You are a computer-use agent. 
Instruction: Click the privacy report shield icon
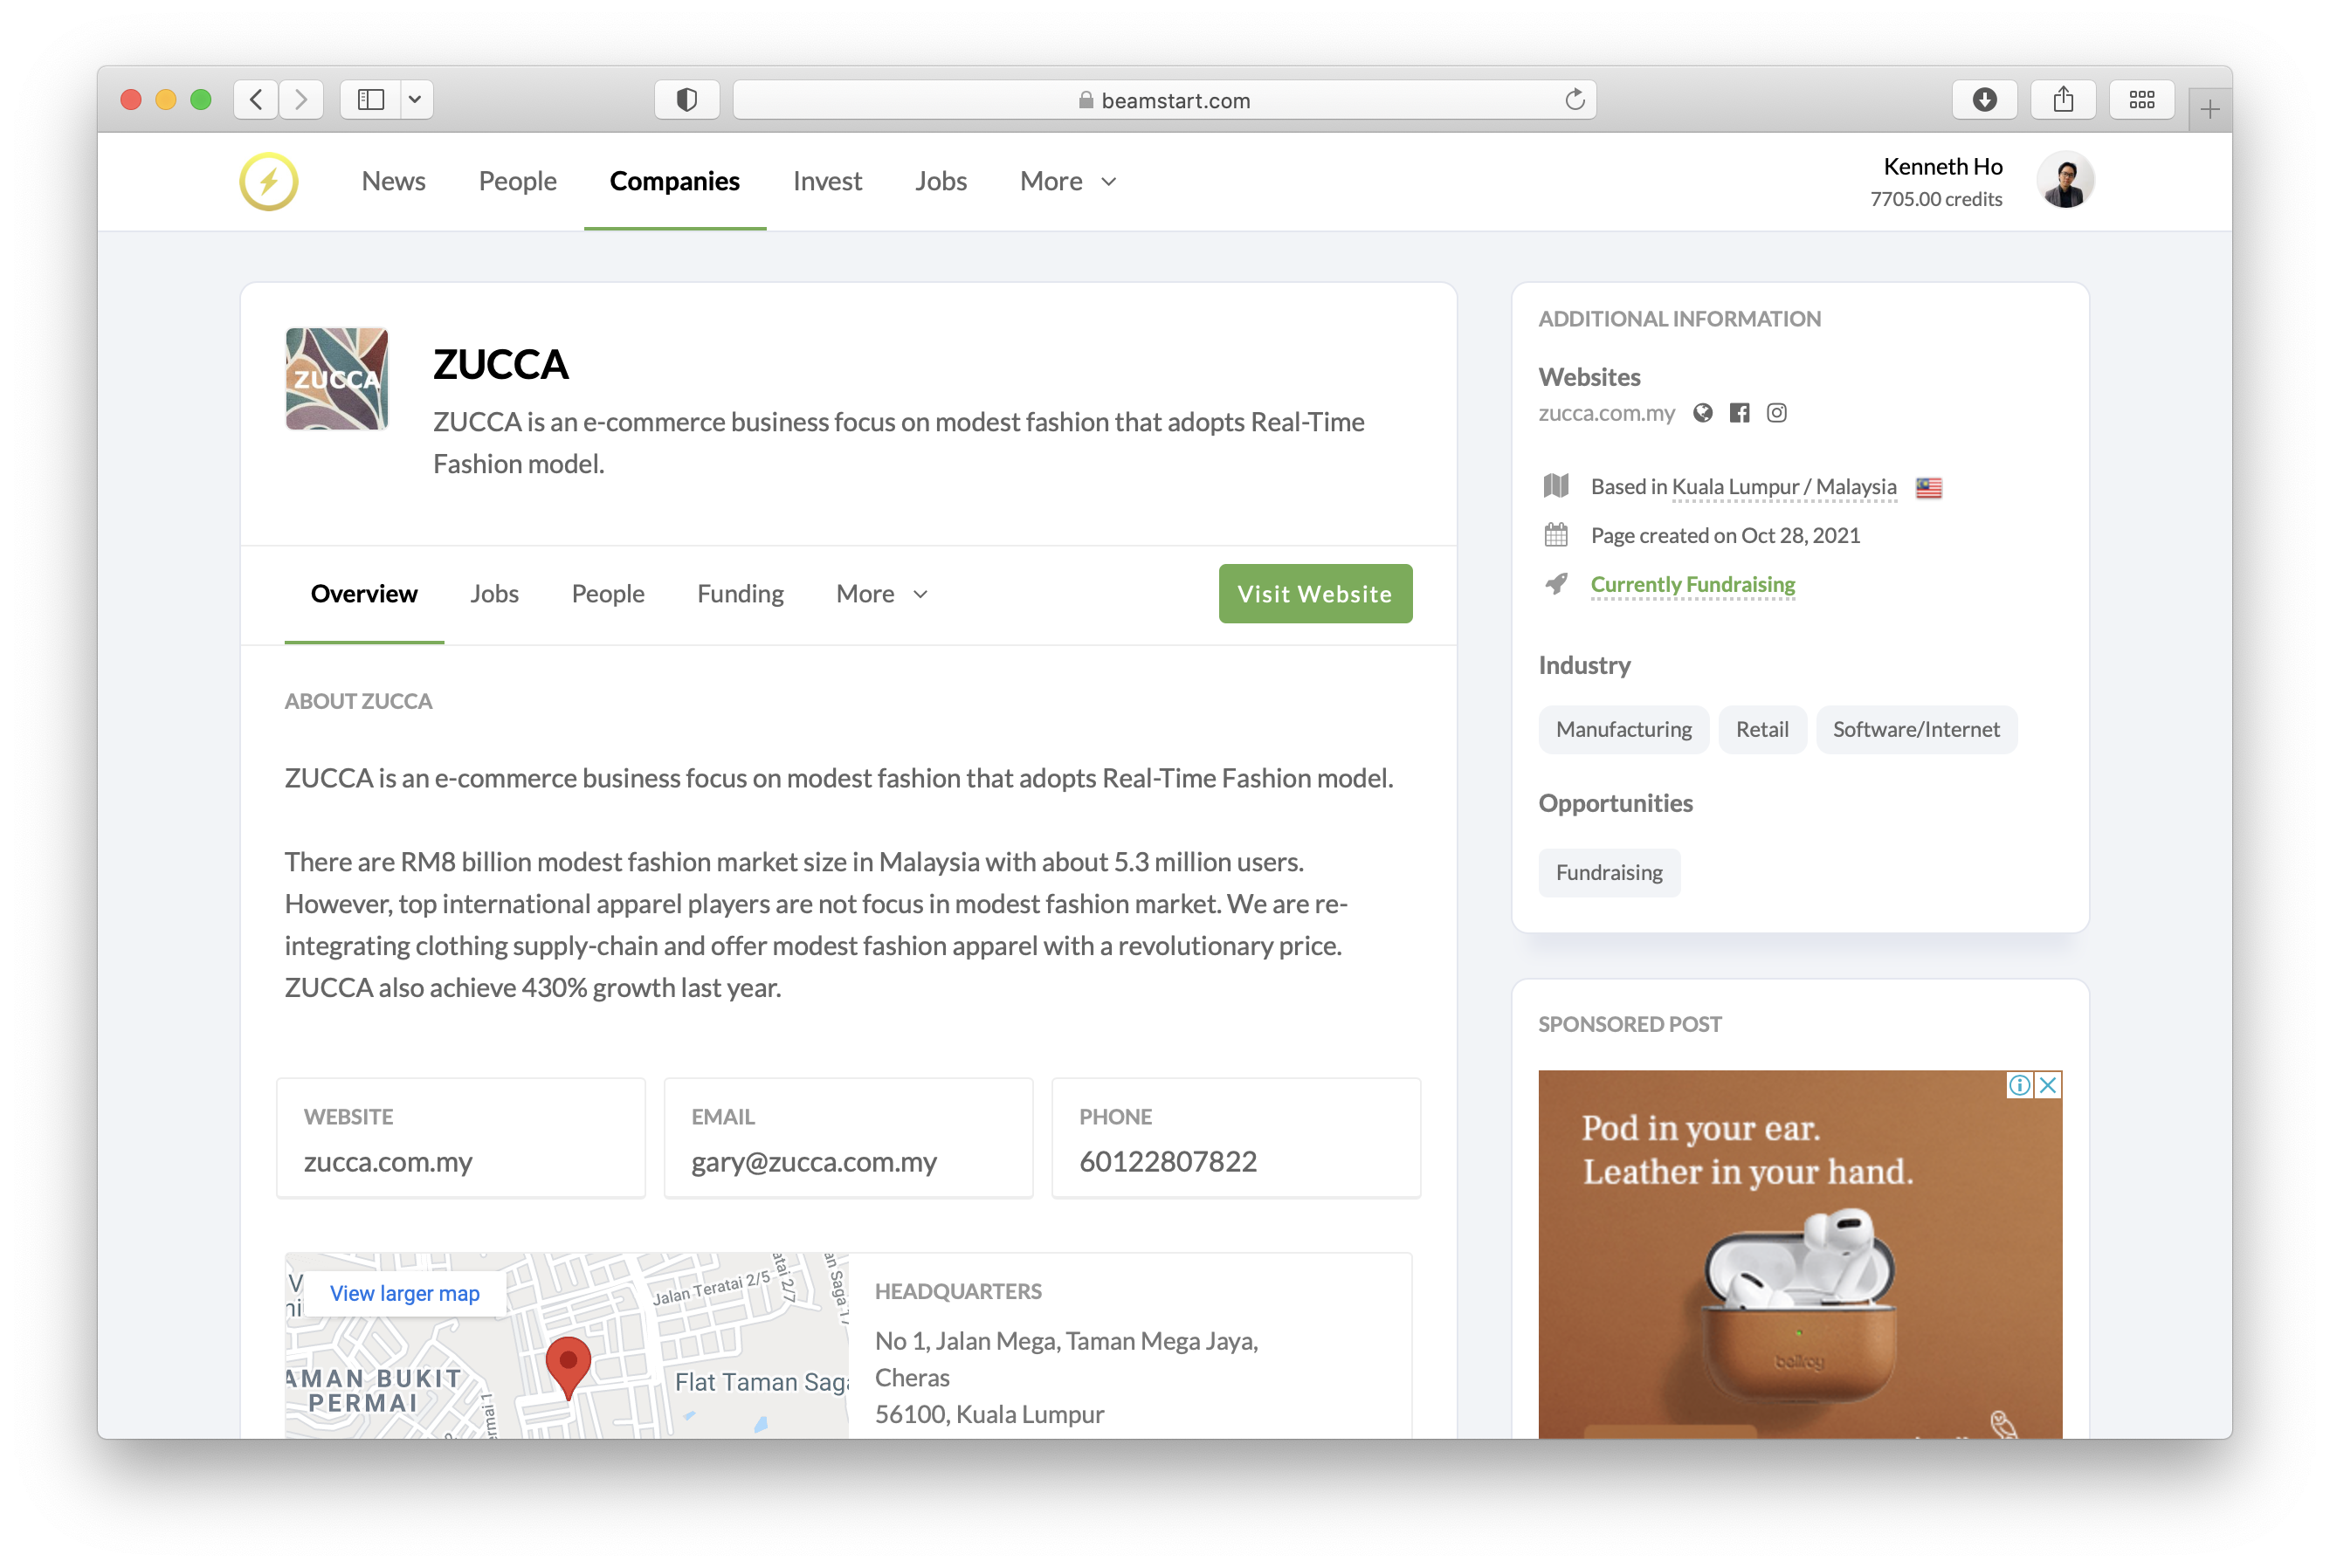click(687, 100)
